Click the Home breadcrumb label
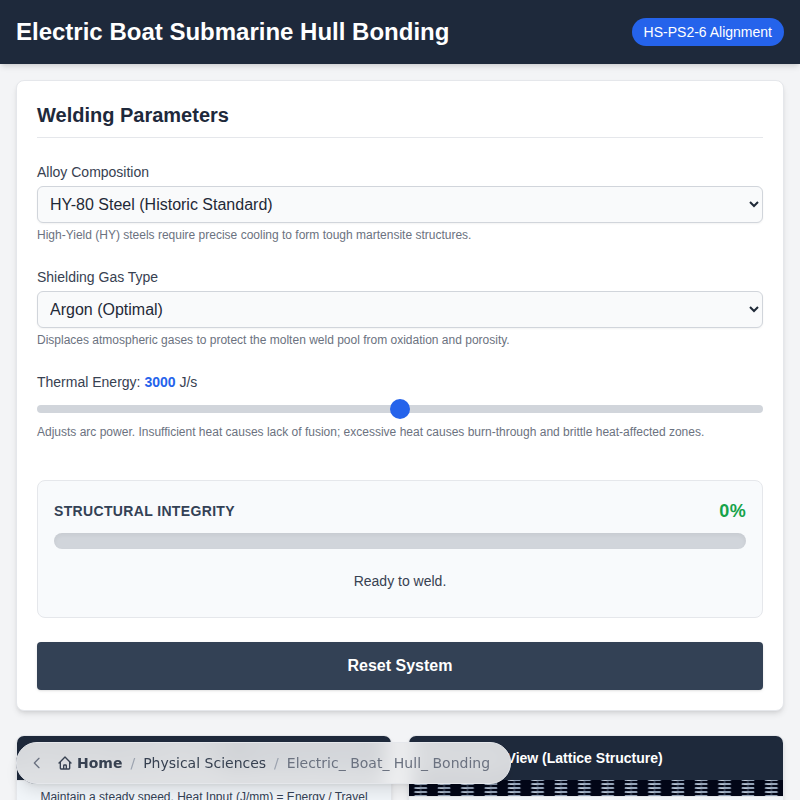 pyautogui.click(x=98, y=762)
